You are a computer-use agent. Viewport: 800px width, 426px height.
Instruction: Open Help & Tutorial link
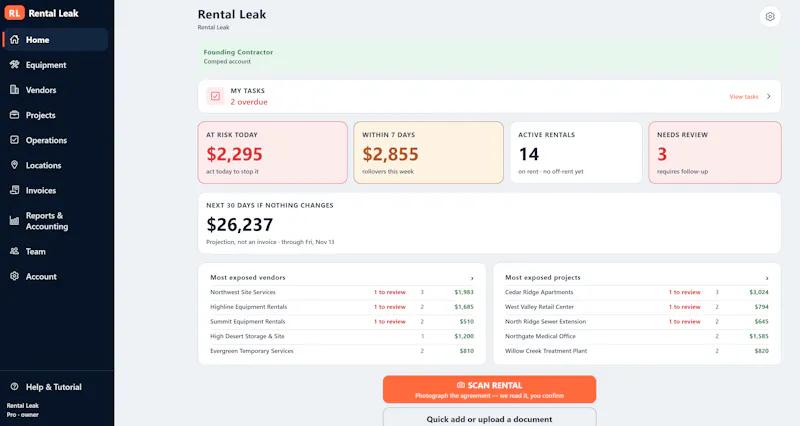click(x=55, y=387)
